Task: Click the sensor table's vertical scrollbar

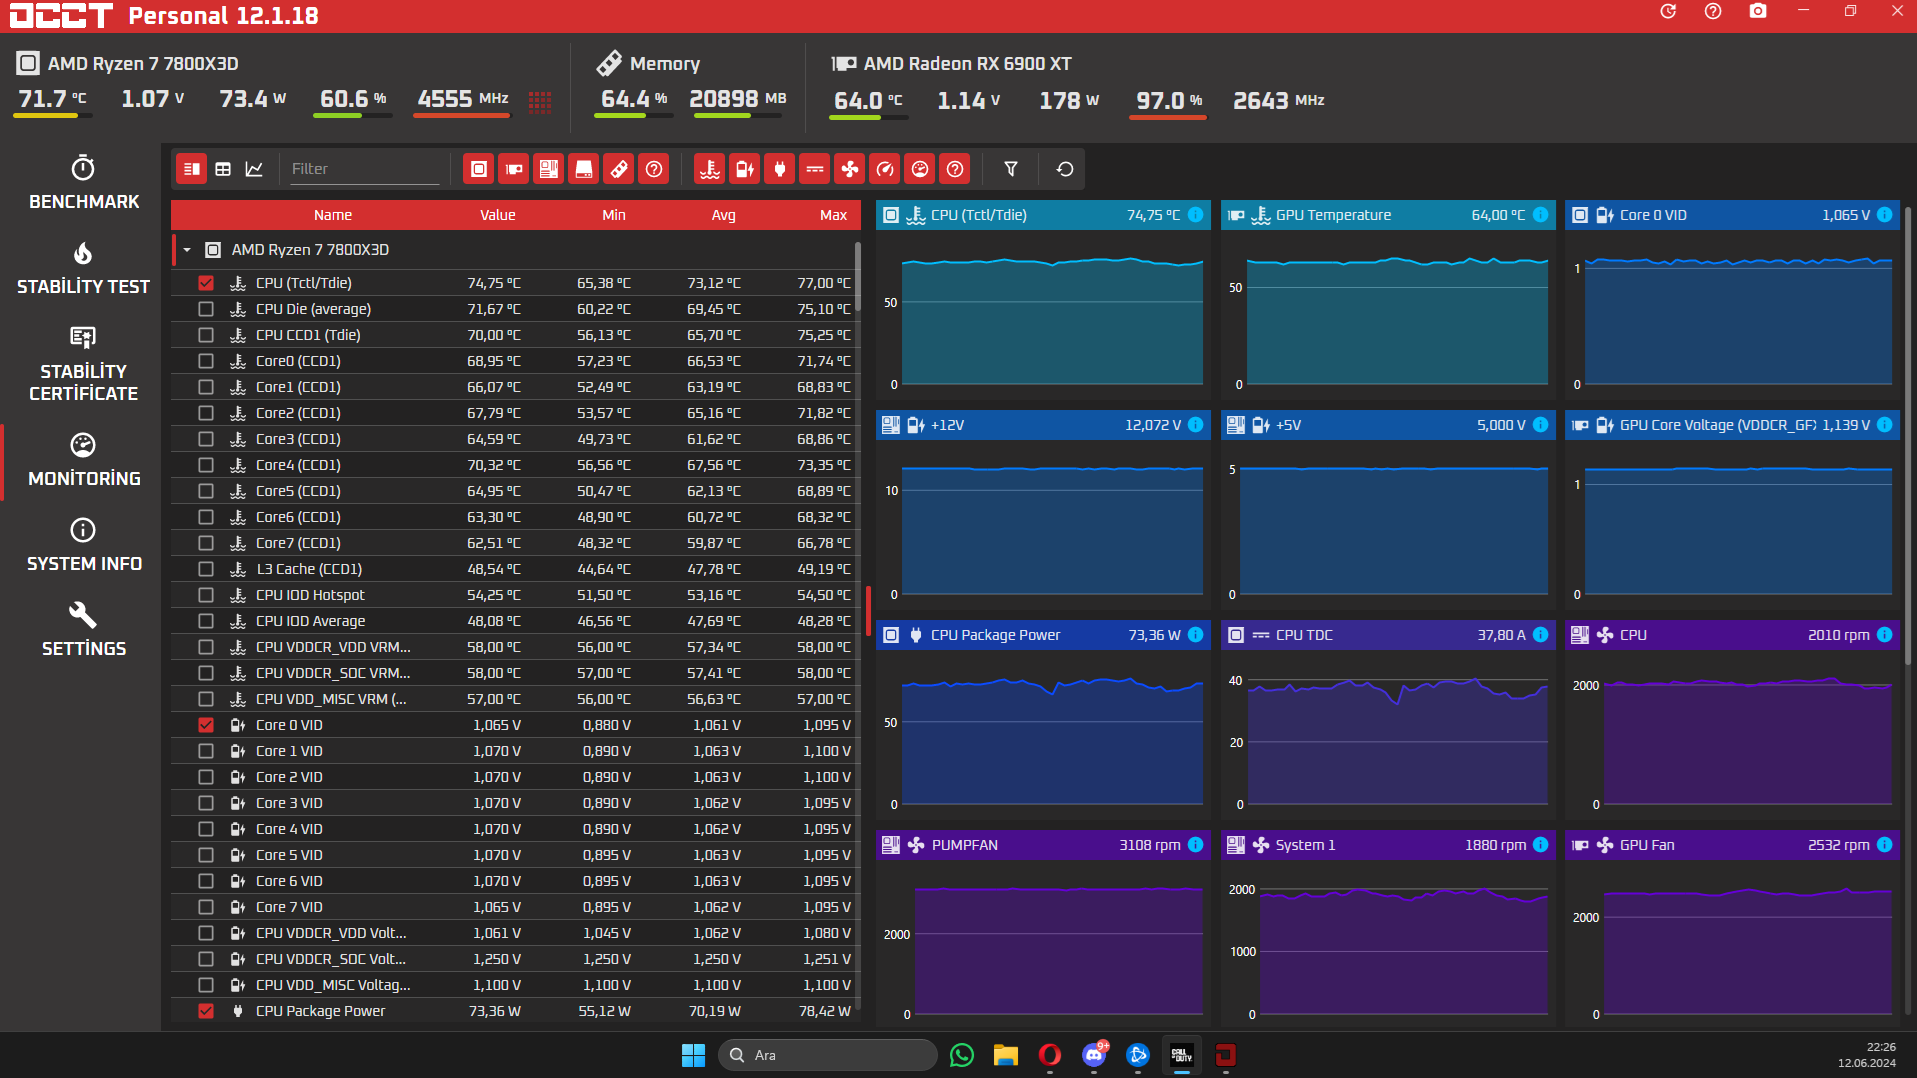Action: [858, 277]
